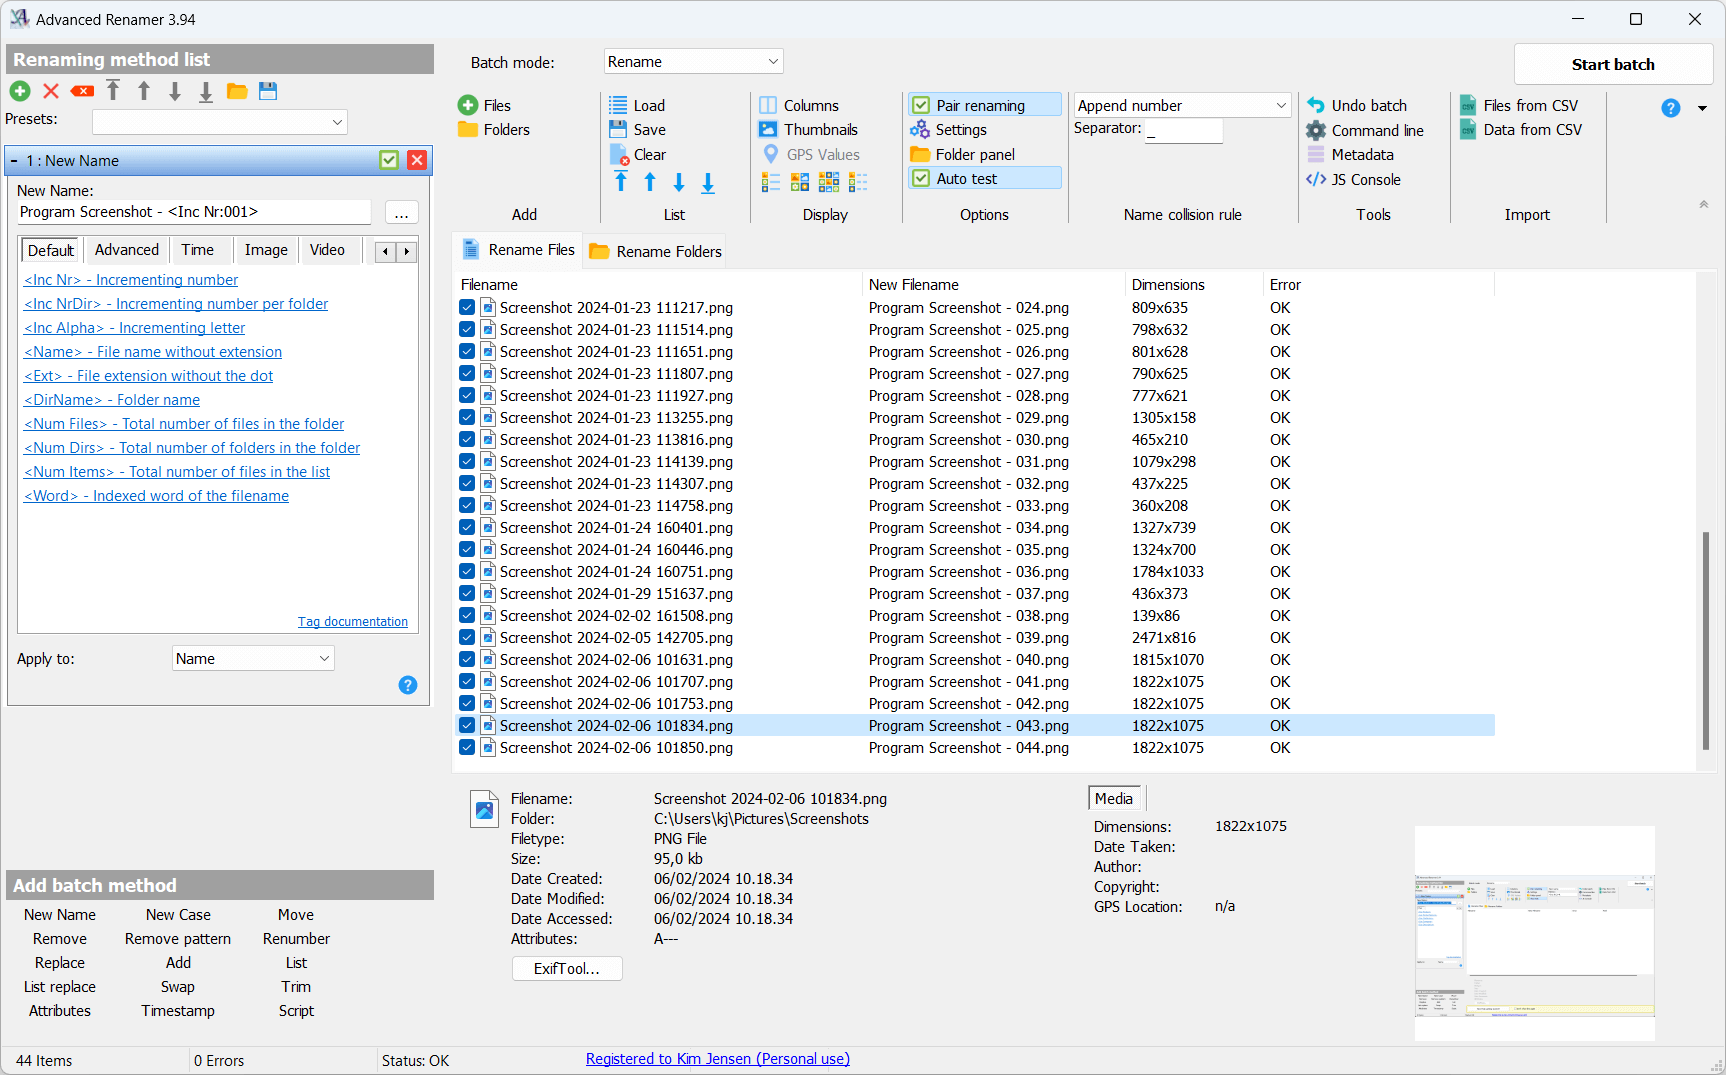
Task: Click the Start batch button
Action: click(1613, 63)
